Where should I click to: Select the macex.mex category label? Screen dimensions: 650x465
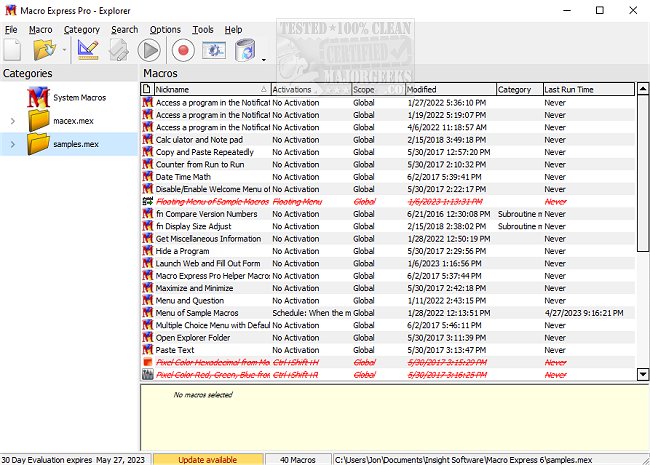pos(73,121)
